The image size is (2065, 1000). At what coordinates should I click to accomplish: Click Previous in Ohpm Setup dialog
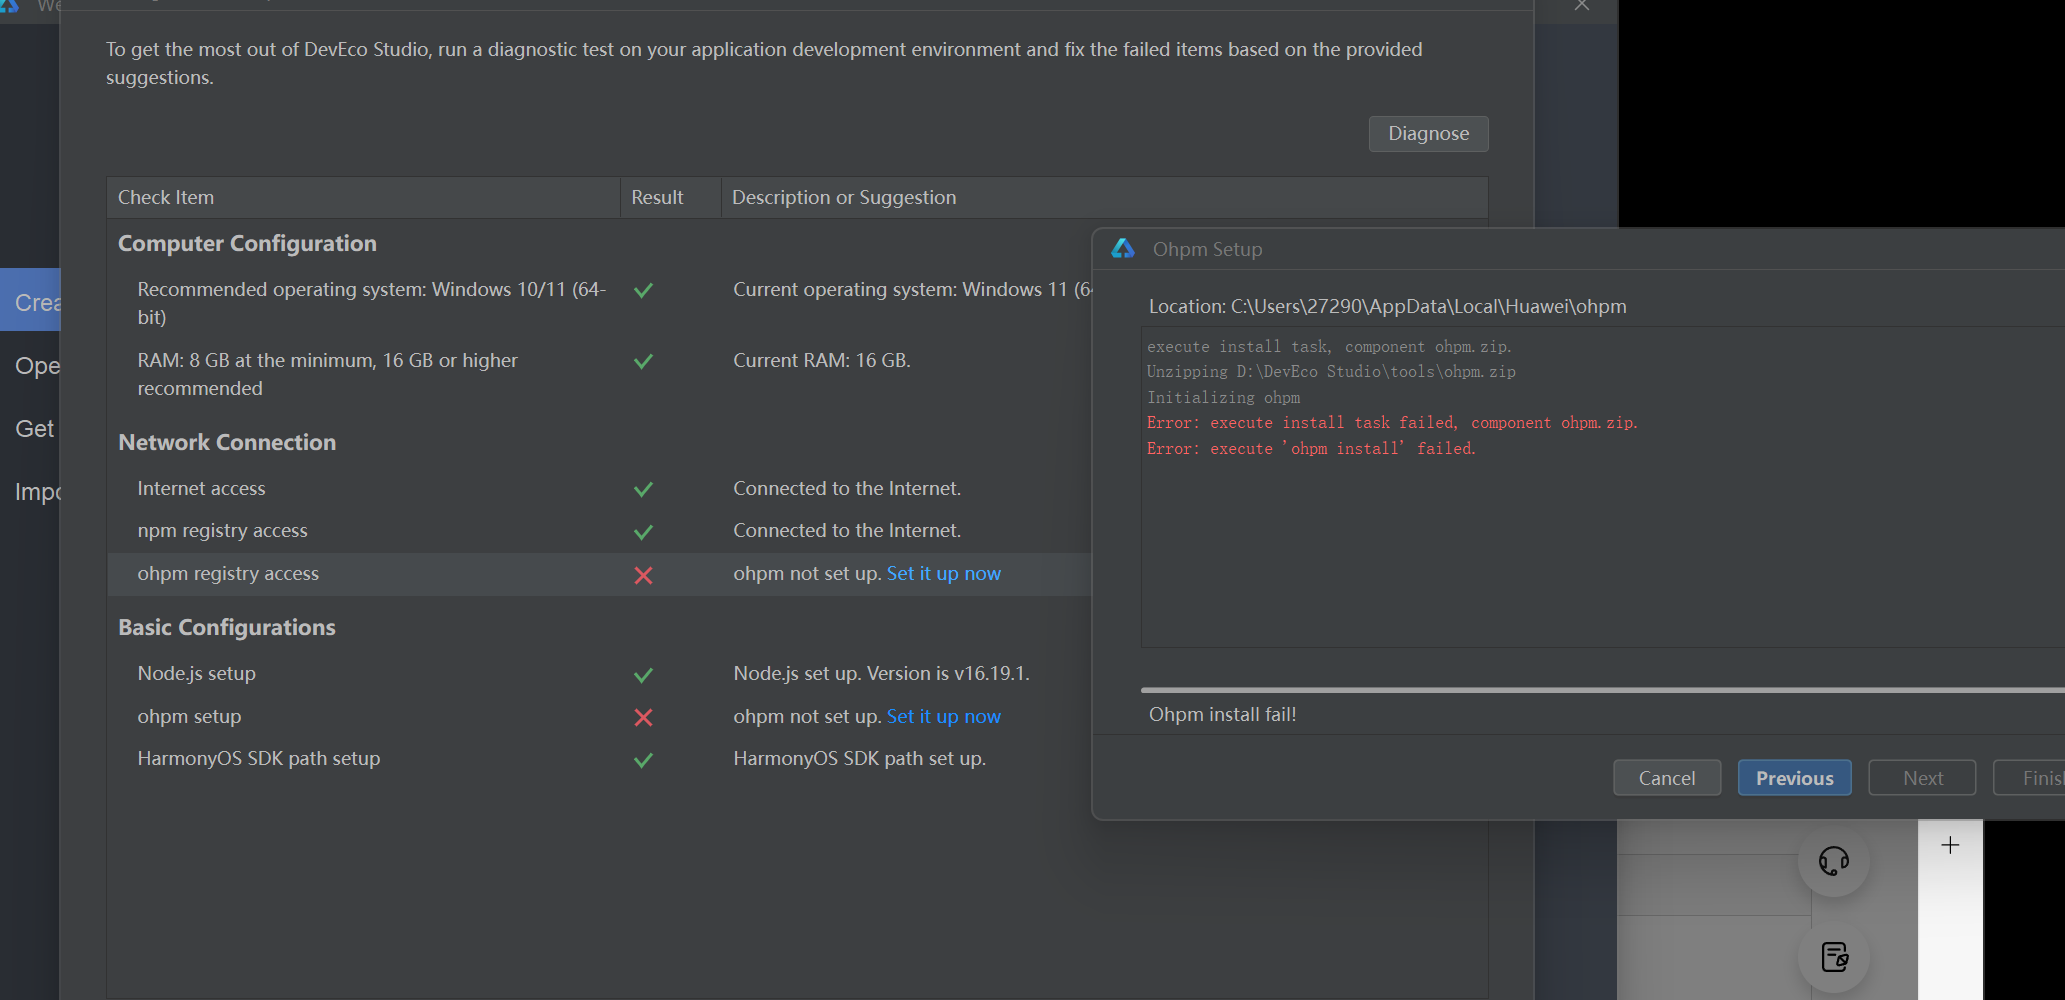tap(1794, 778)
